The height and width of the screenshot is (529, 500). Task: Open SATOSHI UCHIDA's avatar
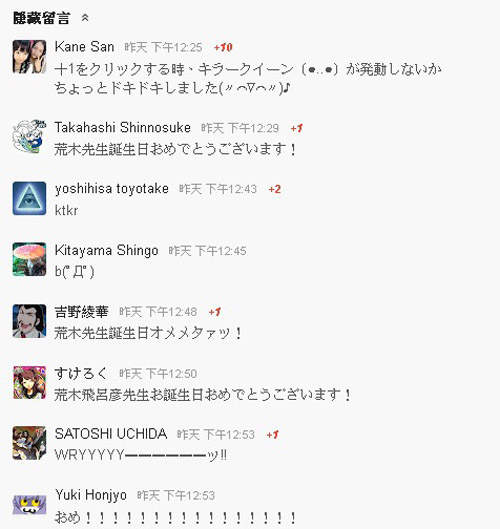[29, 443]
